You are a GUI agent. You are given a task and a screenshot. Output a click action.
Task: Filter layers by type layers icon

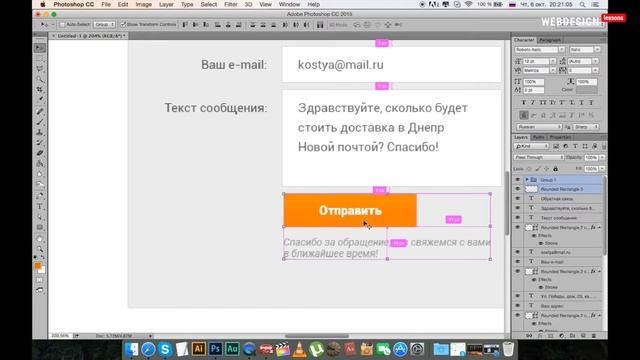click(x=575, y=146)
